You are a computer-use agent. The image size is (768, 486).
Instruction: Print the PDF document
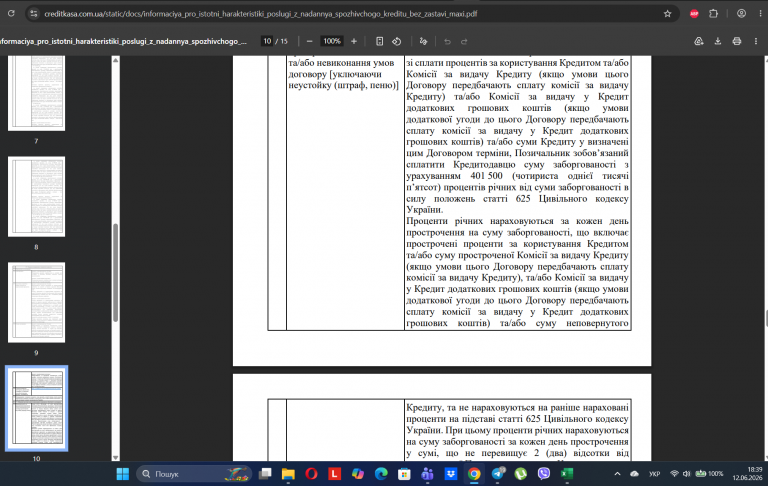[x=737, y=41]
